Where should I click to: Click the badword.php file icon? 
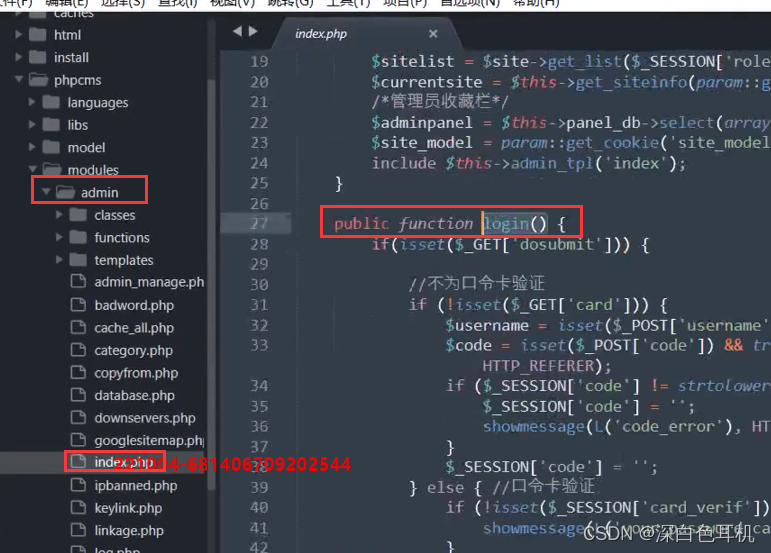78,305
